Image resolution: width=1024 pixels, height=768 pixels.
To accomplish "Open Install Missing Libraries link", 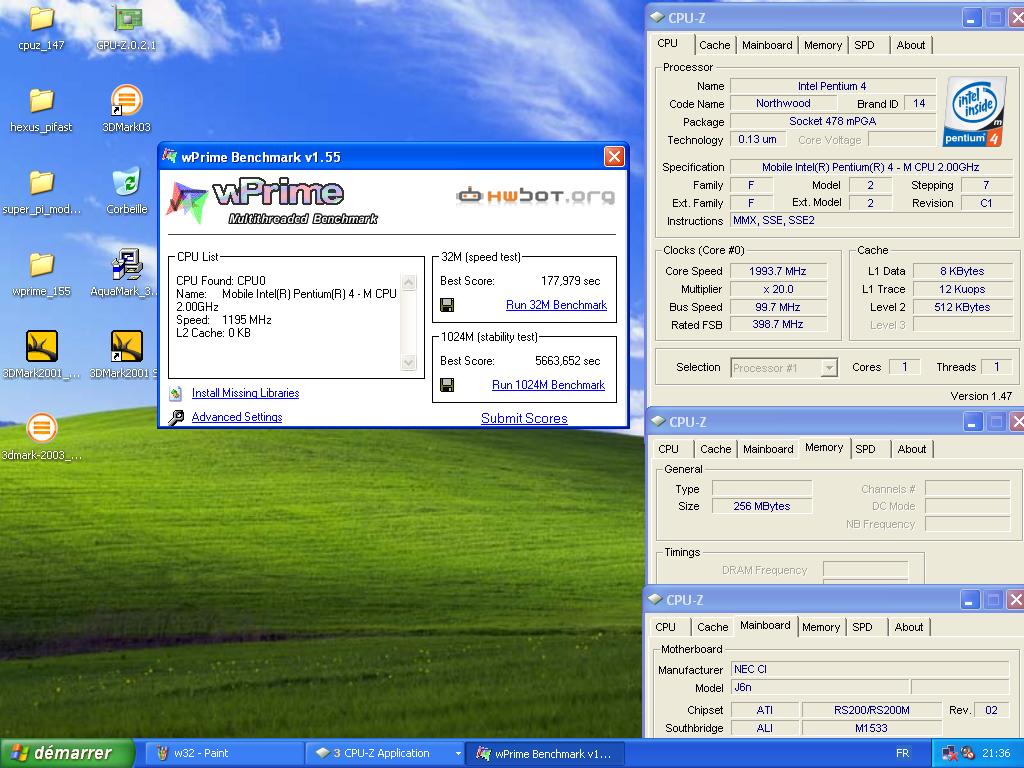I will (246, 393).
